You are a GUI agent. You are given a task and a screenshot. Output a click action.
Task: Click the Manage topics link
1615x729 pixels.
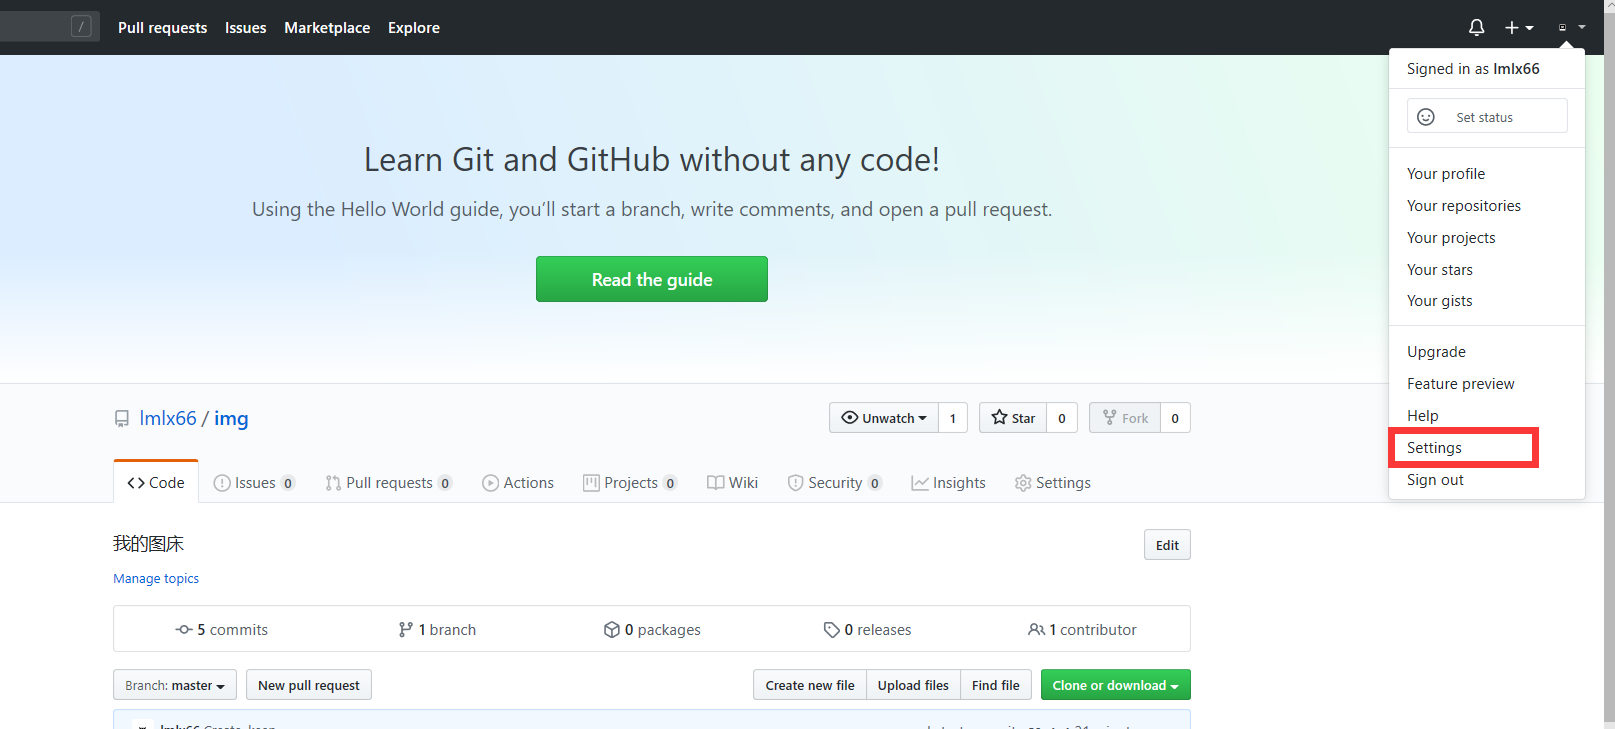[x=156, y=578]
